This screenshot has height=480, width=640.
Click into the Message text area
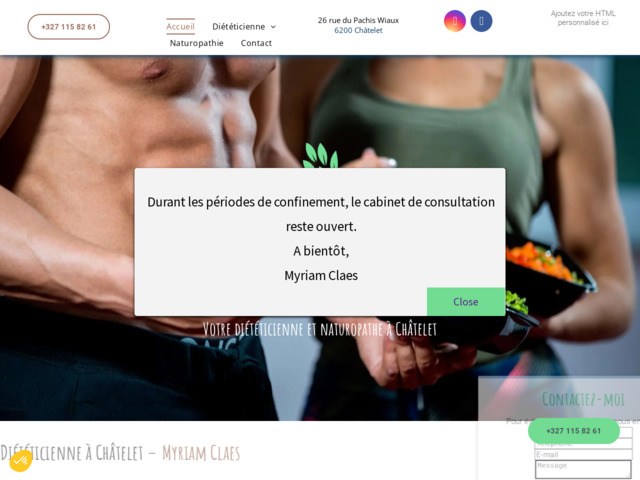click(x=583, y=469)
